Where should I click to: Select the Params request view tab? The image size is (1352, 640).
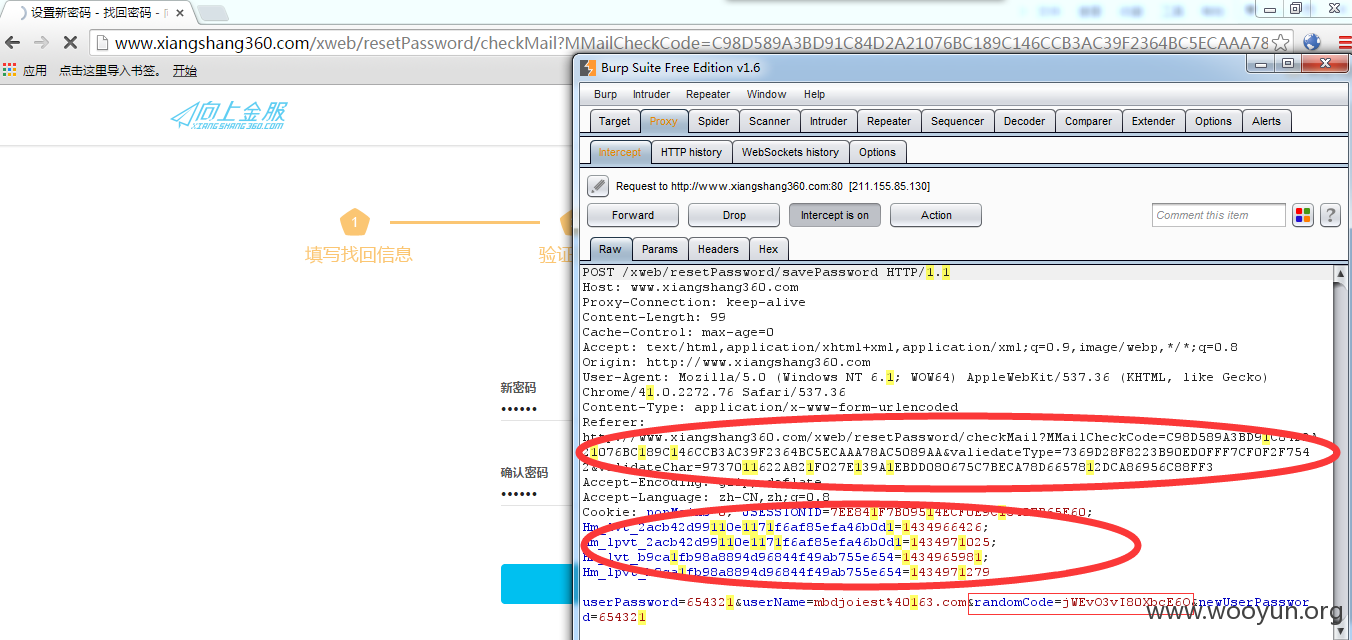(x=659, y=249)
